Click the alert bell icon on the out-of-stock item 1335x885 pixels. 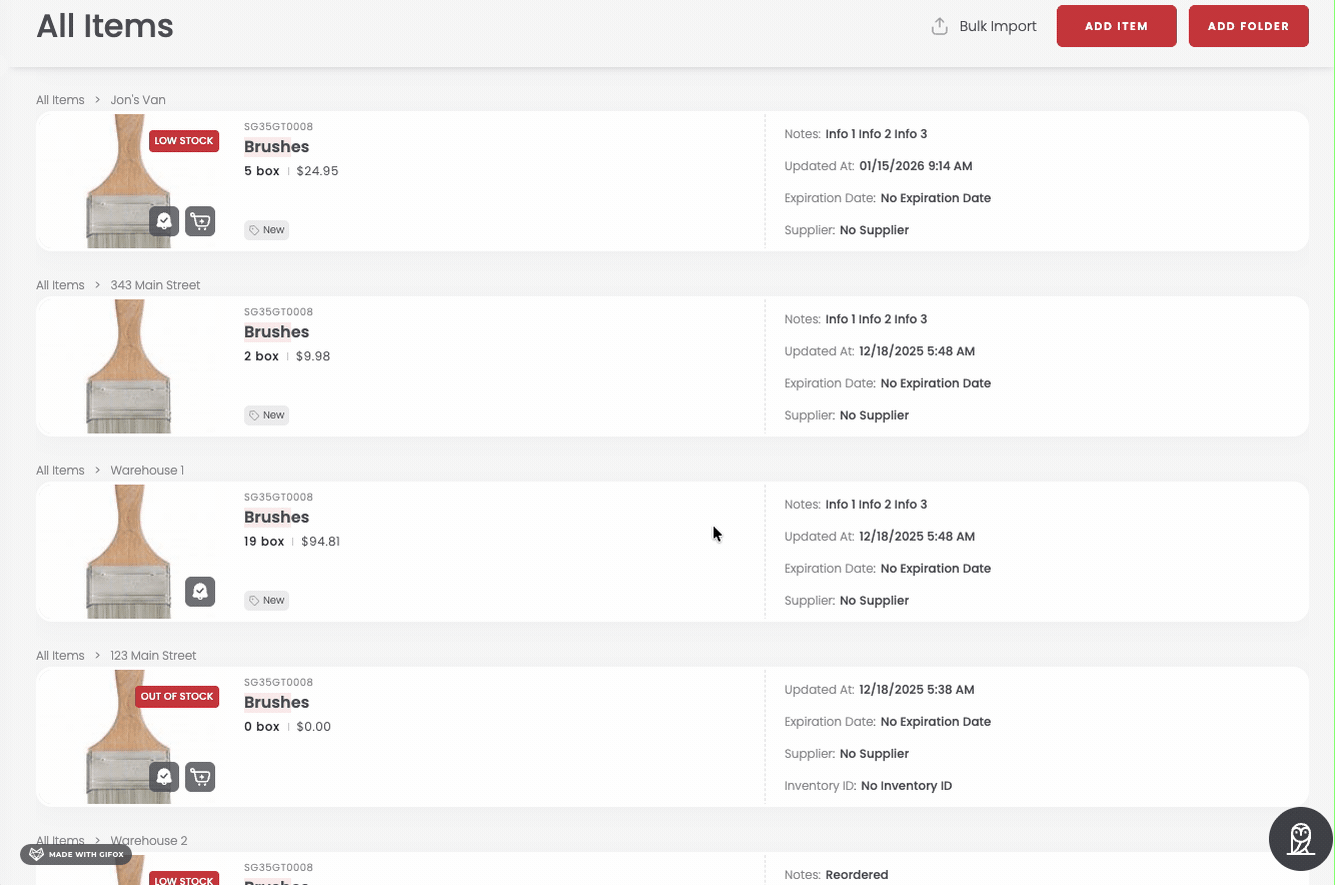pos(165,776)
